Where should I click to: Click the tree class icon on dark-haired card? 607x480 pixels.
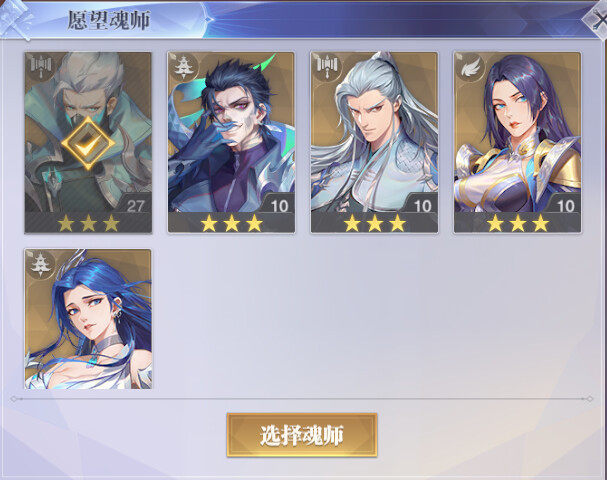(x=183, y=66)
